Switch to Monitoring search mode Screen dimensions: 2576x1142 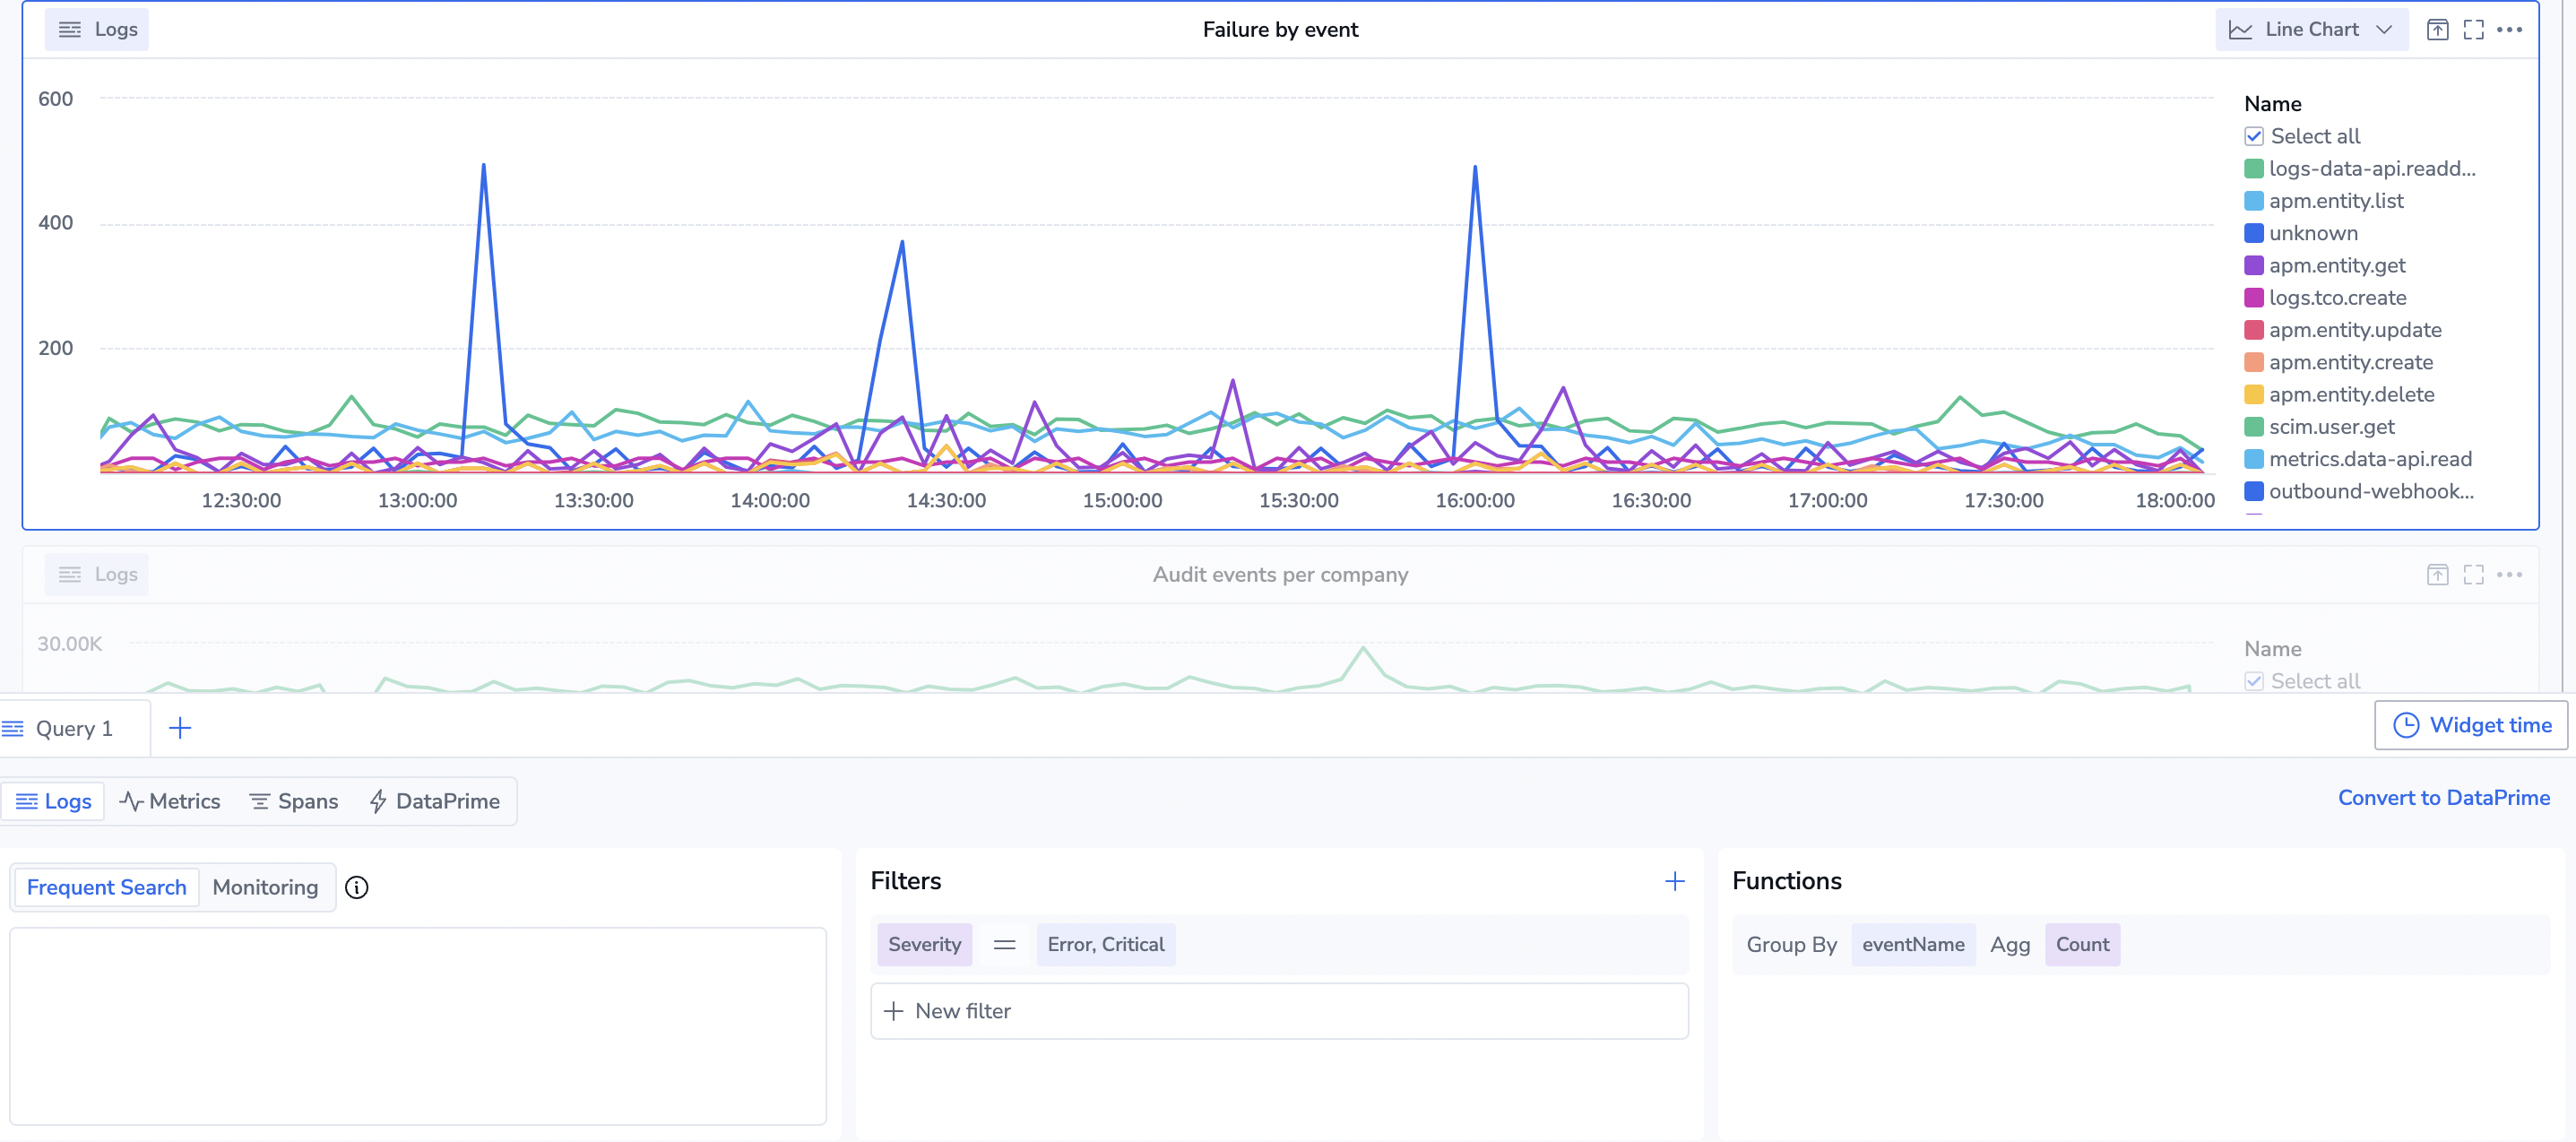(265, 887)
